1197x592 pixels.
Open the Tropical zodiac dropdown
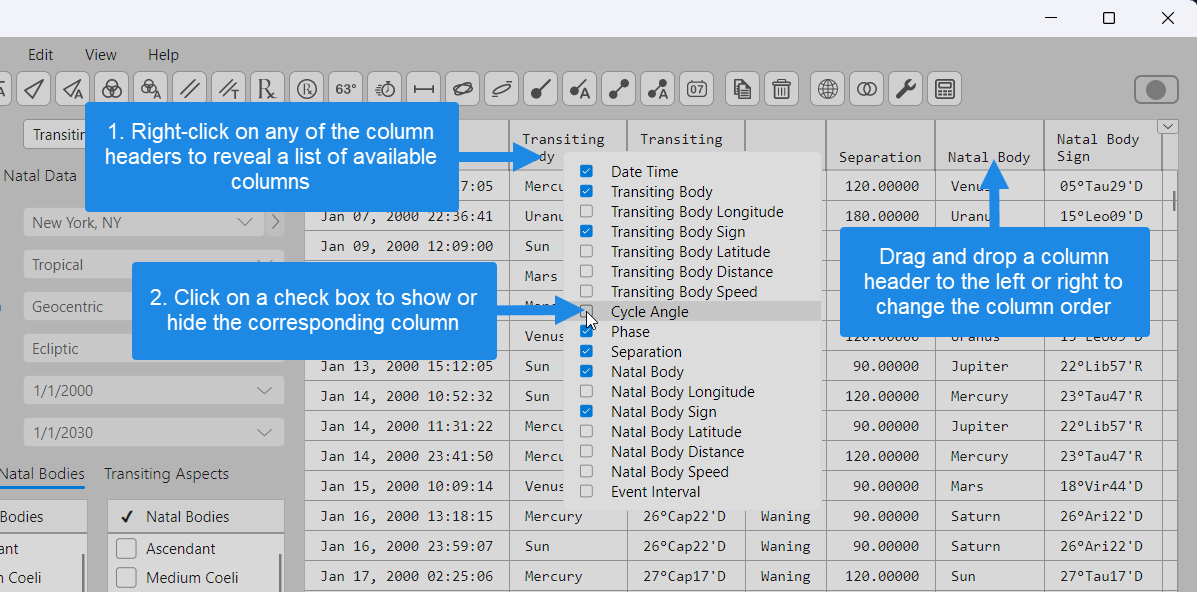[153, 264]
